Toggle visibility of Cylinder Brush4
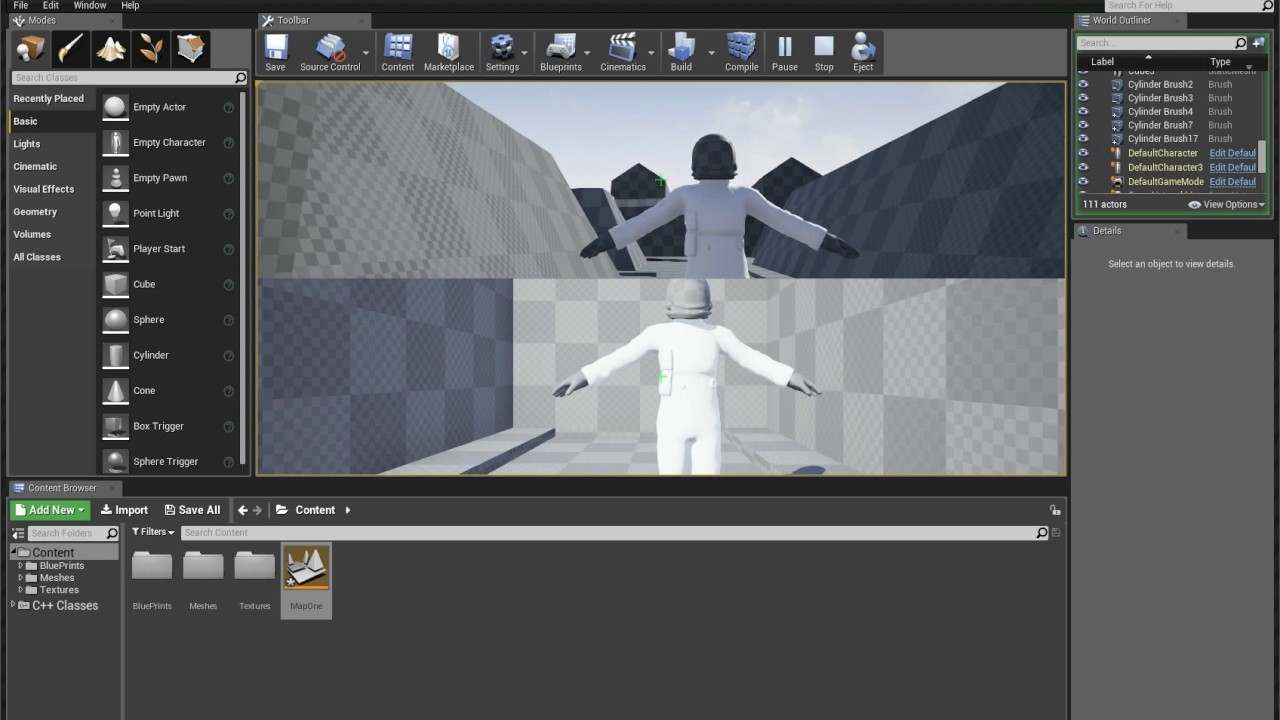The width and height of the screenshot is (1280, 720). point(1082,112)
